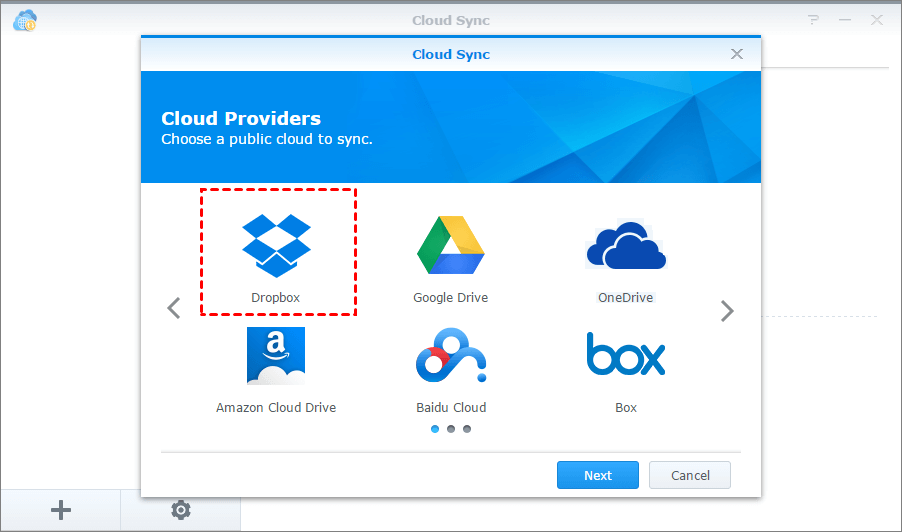902x532 pixels.
Task: Click the OneDrive label text
Action: click(x=625, y=297)
